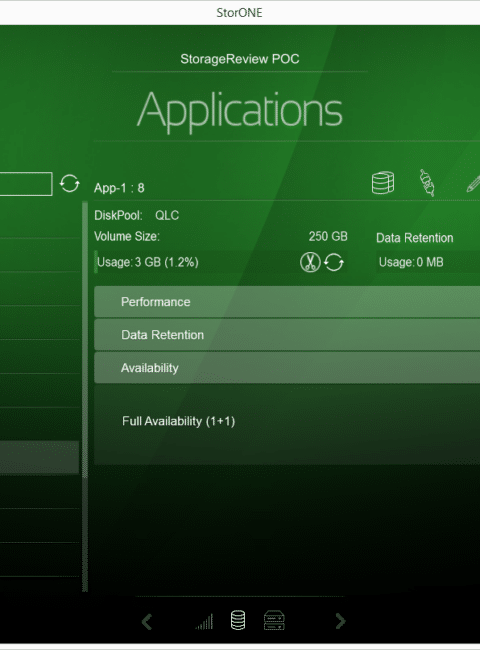Viewport: 480px width, 650px height.
Task: Go to previous page with the left chevron
Action: pyautogui.click(x=147, y=621)
